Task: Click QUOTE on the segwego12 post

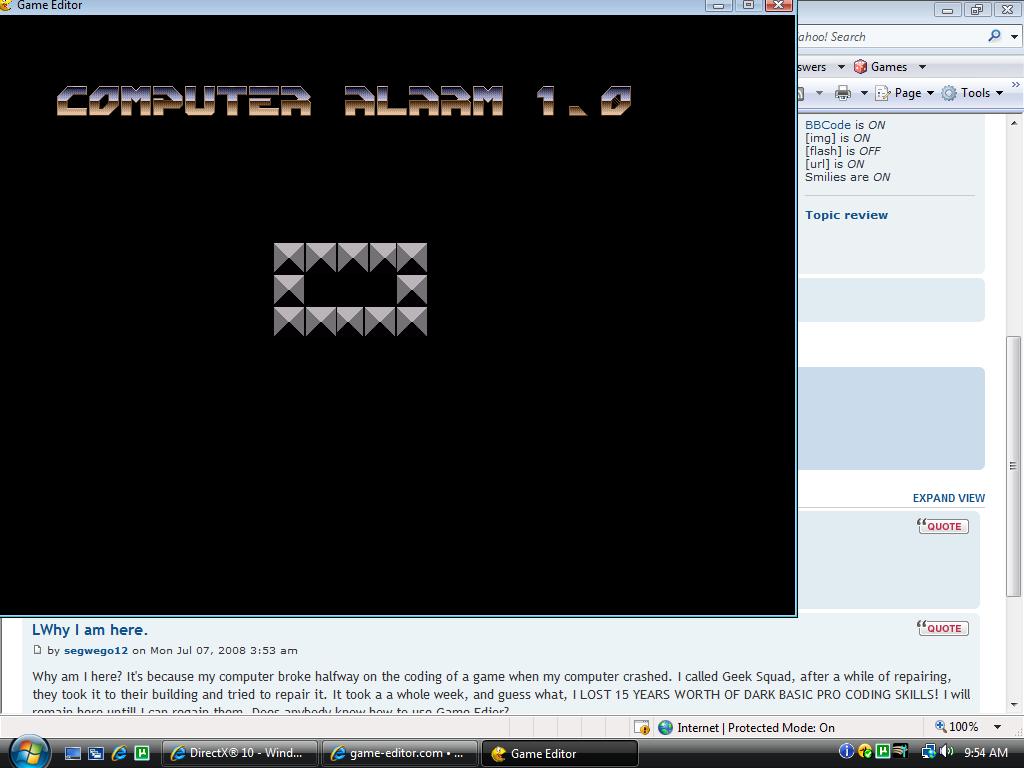Action: 942,628
